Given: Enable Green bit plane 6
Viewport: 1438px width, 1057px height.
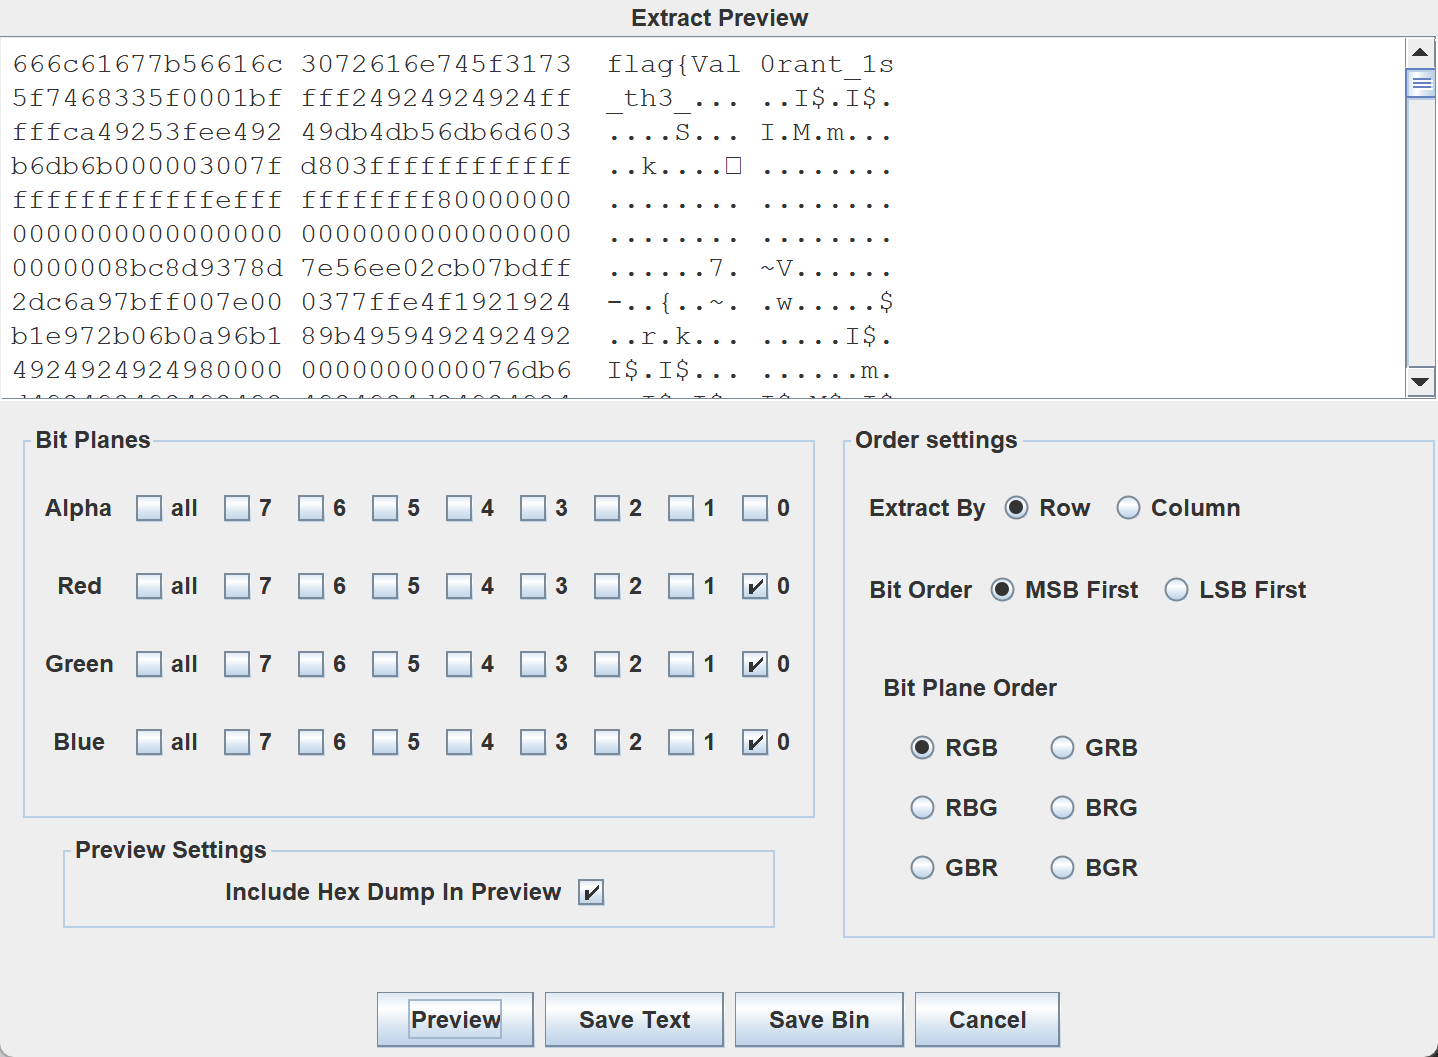Looking at the screenshot, I should click(x=311, y=664).
